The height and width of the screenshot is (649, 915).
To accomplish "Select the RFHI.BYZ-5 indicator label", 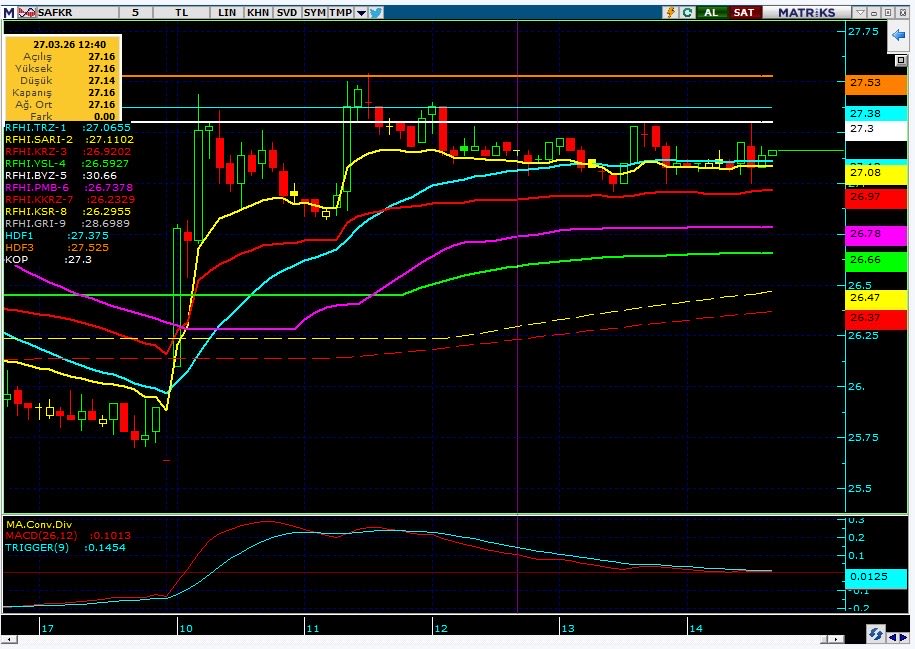I will [x=36, y=175].
